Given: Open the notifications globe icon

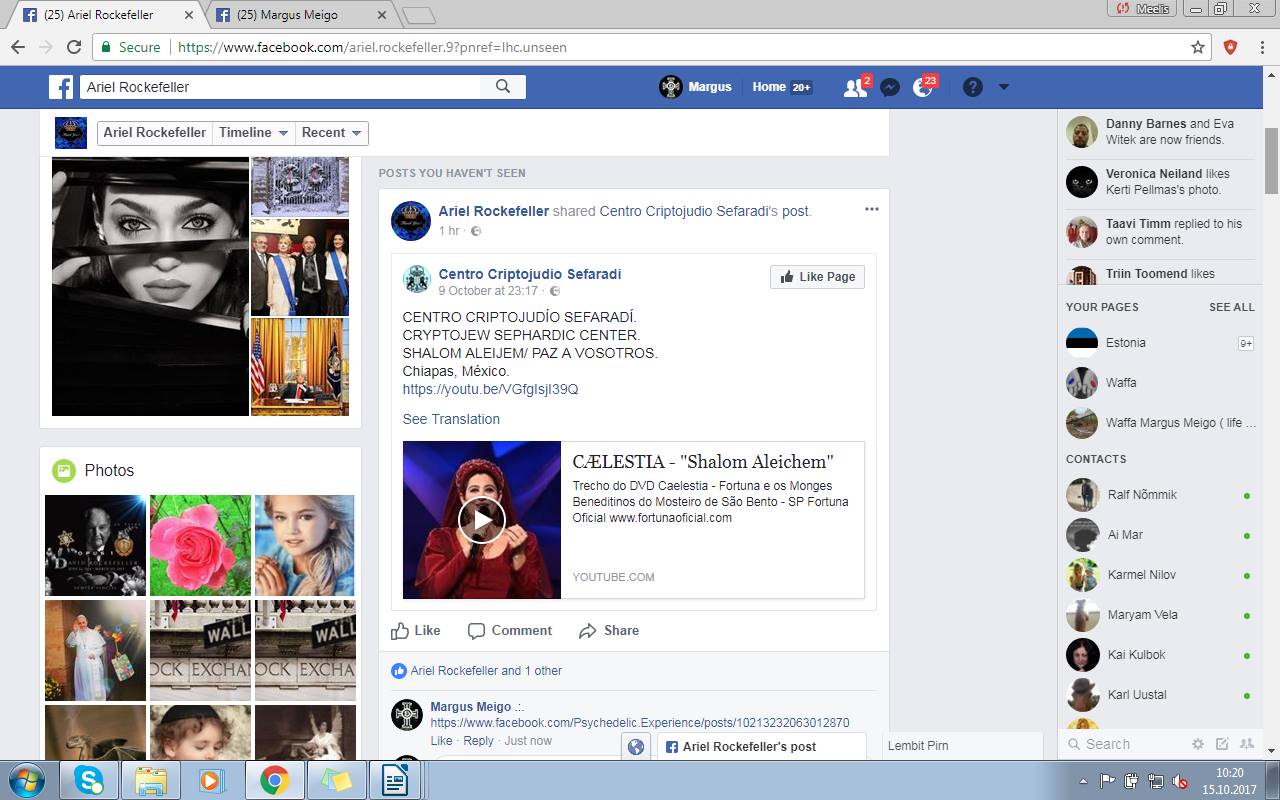Looking at the screenshot, I should tap(923, 87).
